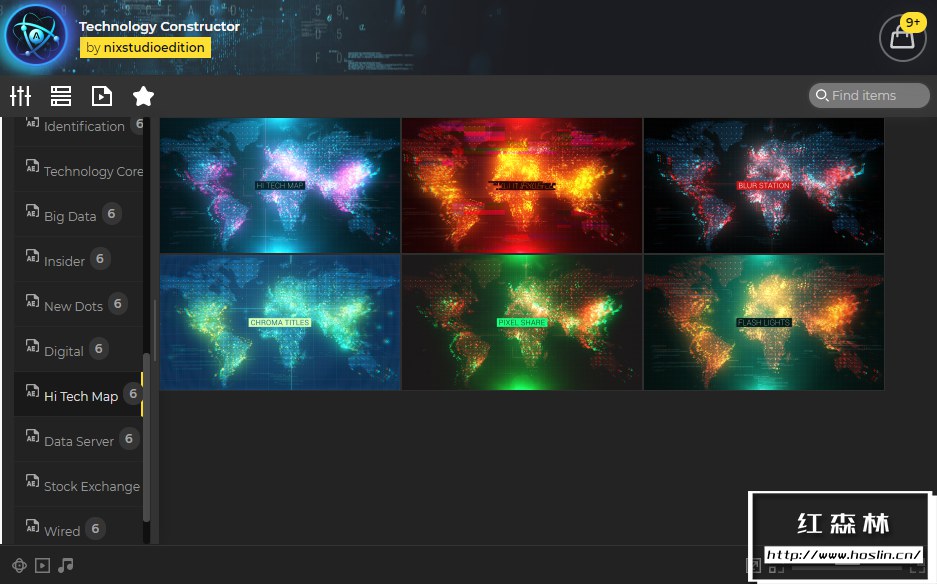Click the AE file icon beside Wired

[x=32, y=525]
